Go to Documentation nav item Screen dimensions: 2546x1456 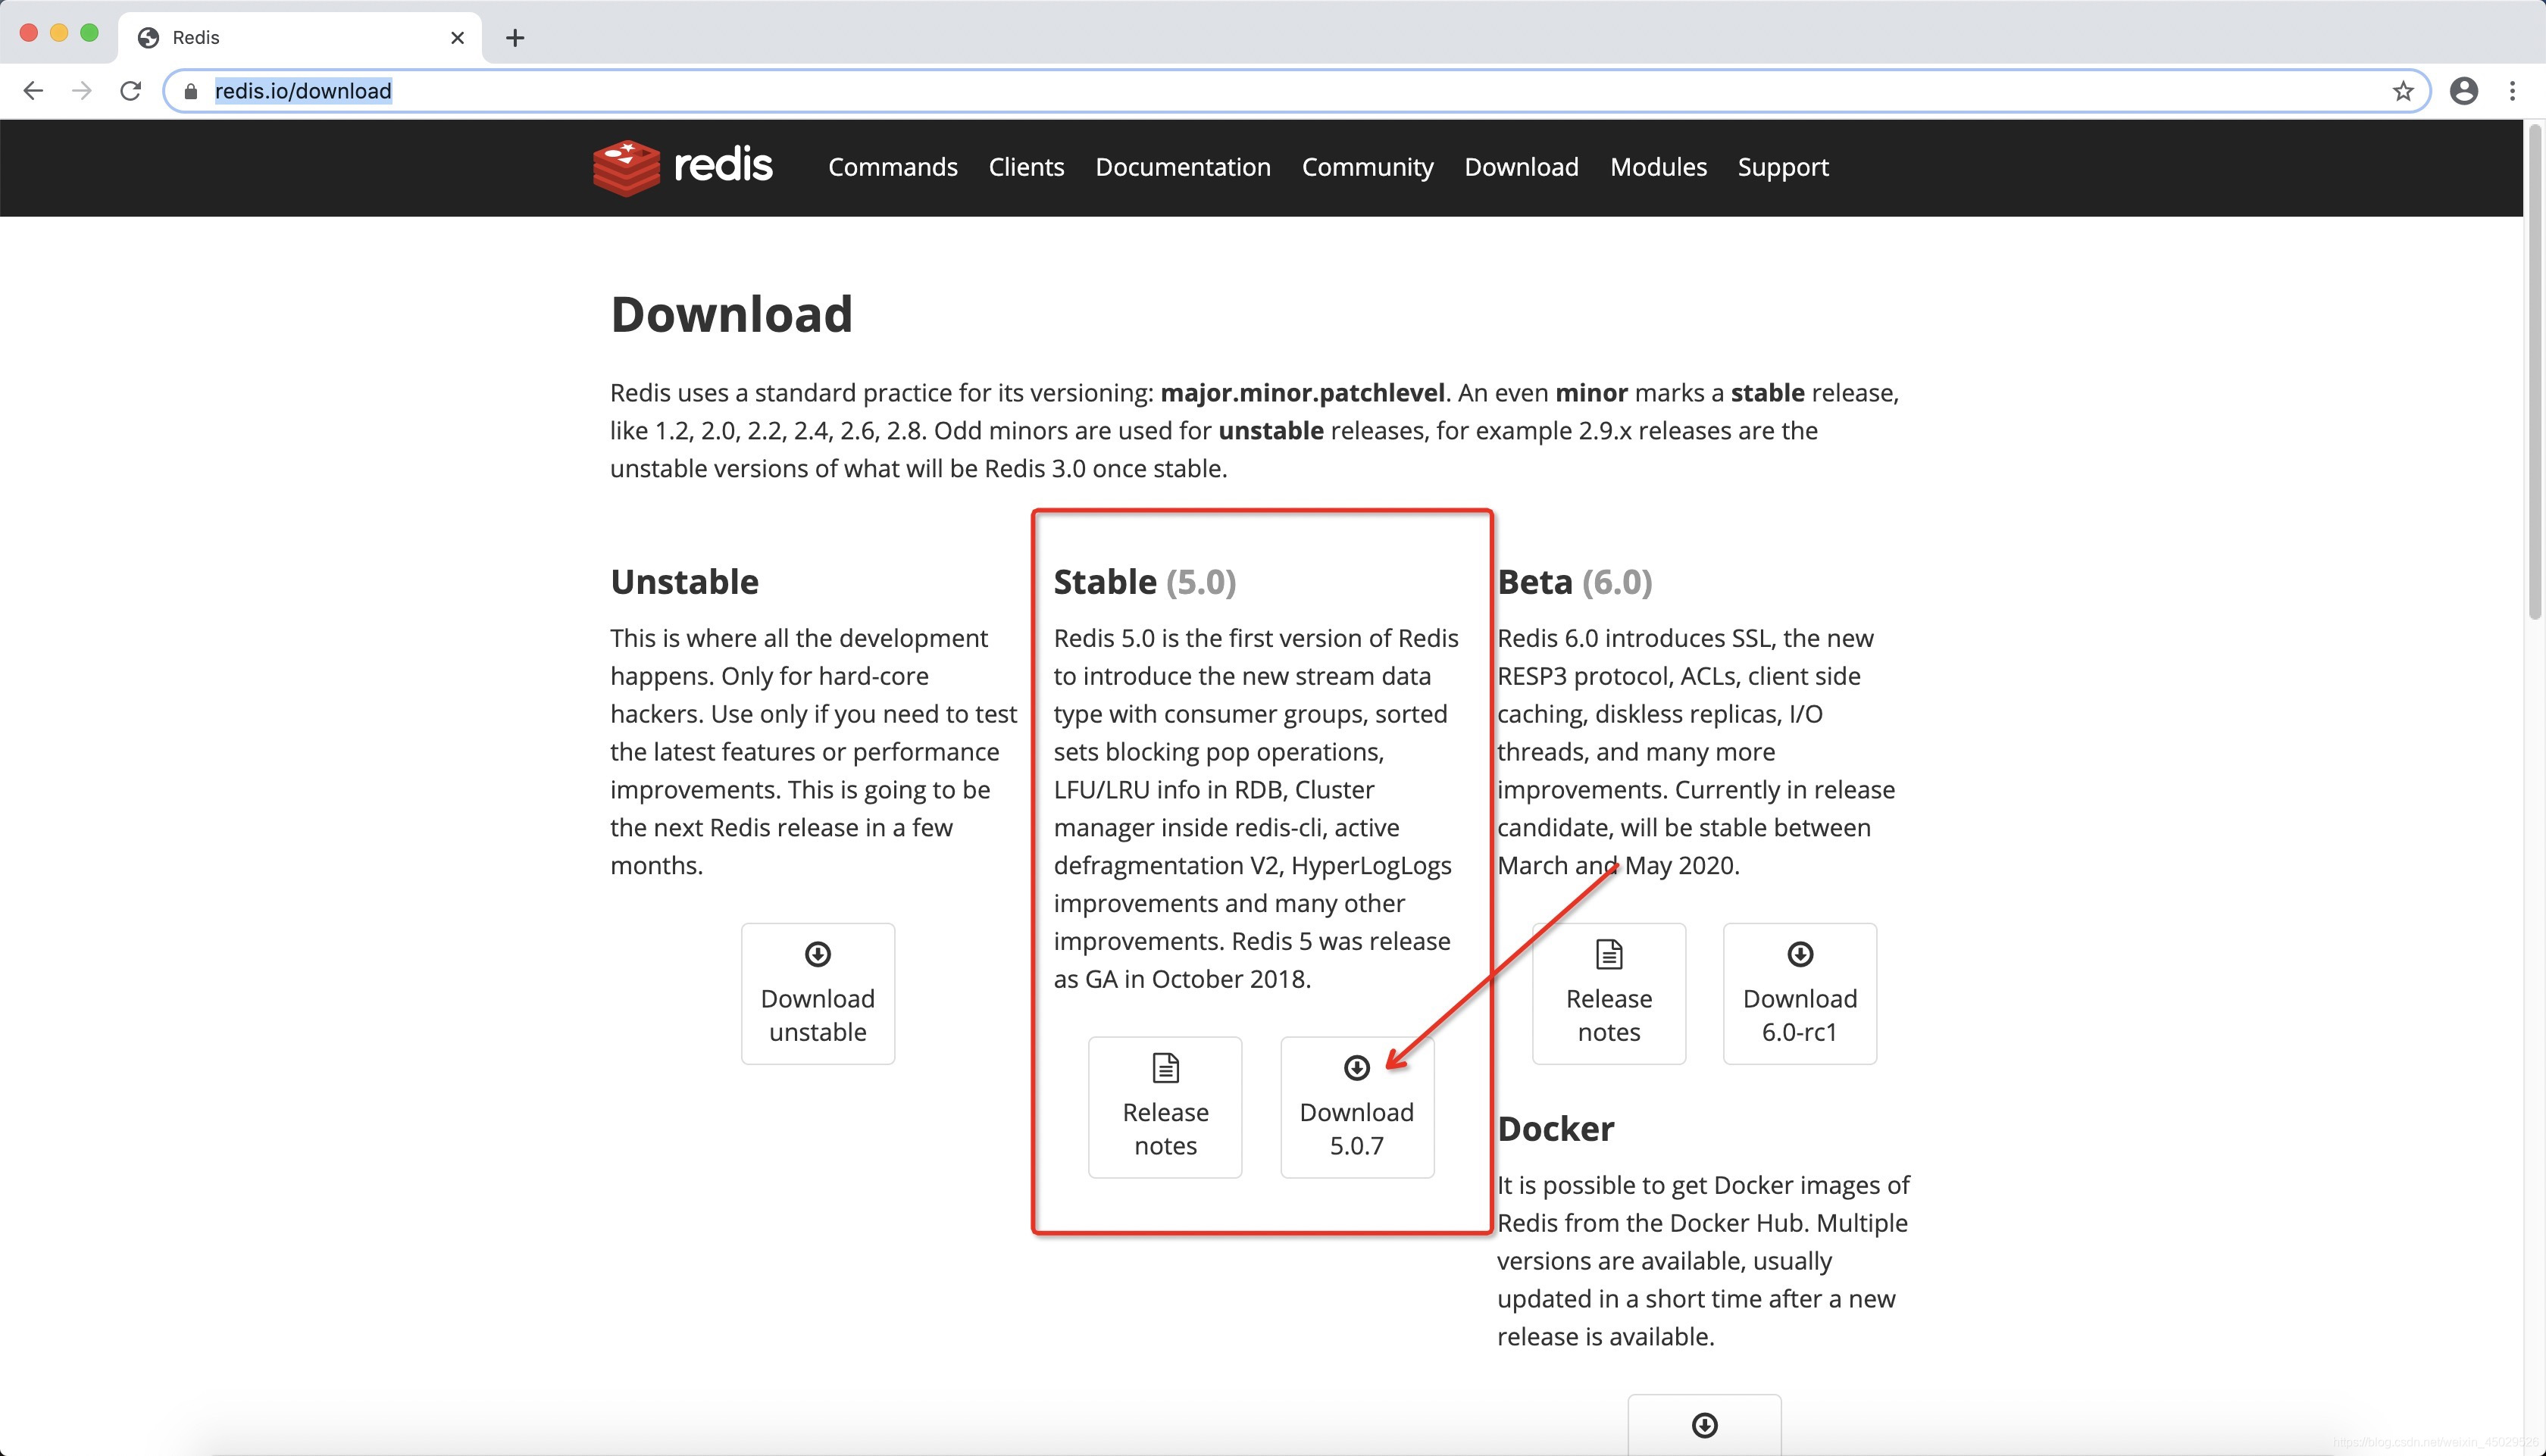click(1182, 167)
